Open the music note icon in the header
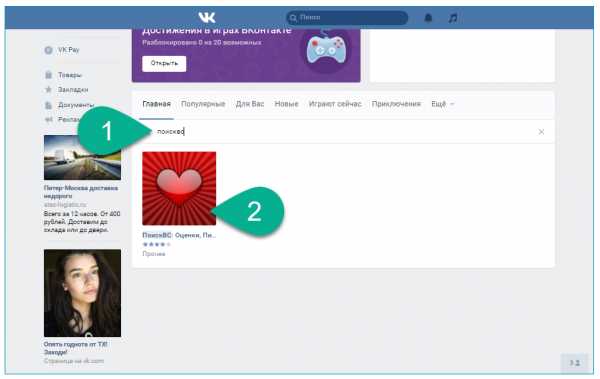 (x=453, y=18)
